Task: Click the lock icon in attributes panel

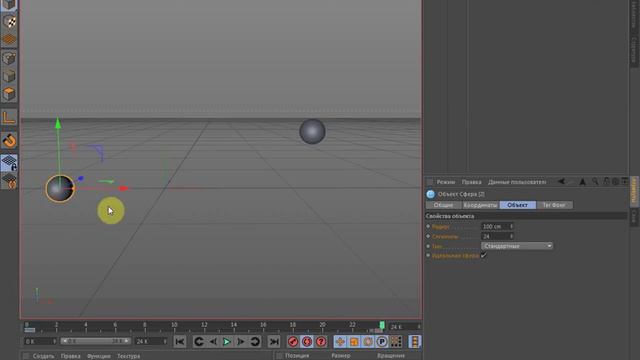Action: click(x=606, y=181)
